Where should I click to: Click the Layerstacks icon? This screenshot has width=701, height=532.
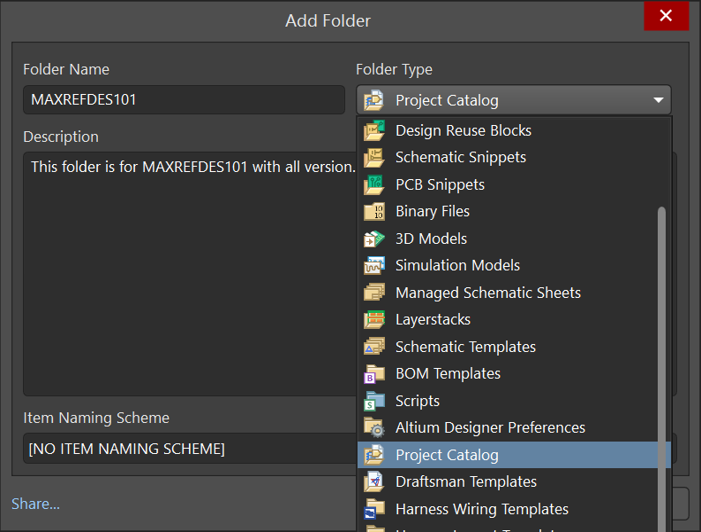pos(374,320)
